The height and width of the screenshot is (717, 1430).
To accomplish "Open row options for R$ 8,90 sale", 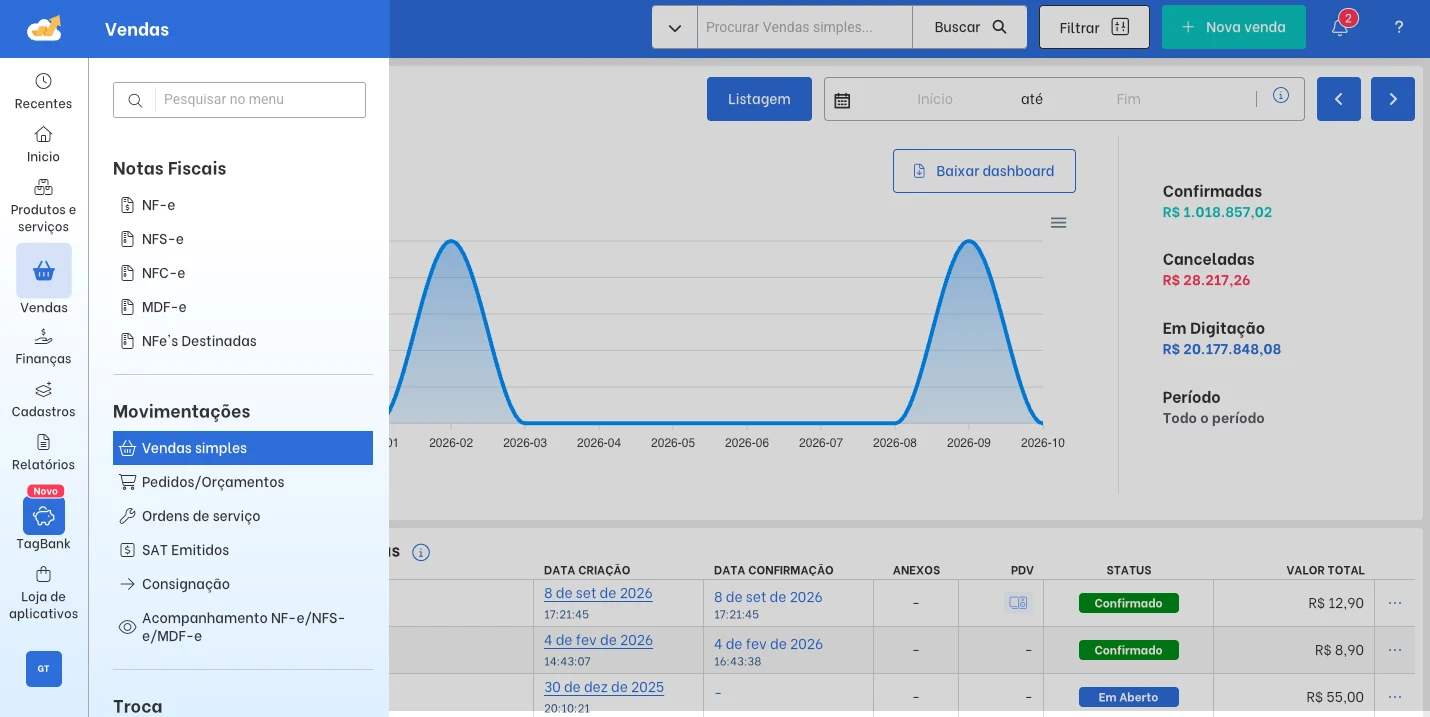I will click(1395, 650).
